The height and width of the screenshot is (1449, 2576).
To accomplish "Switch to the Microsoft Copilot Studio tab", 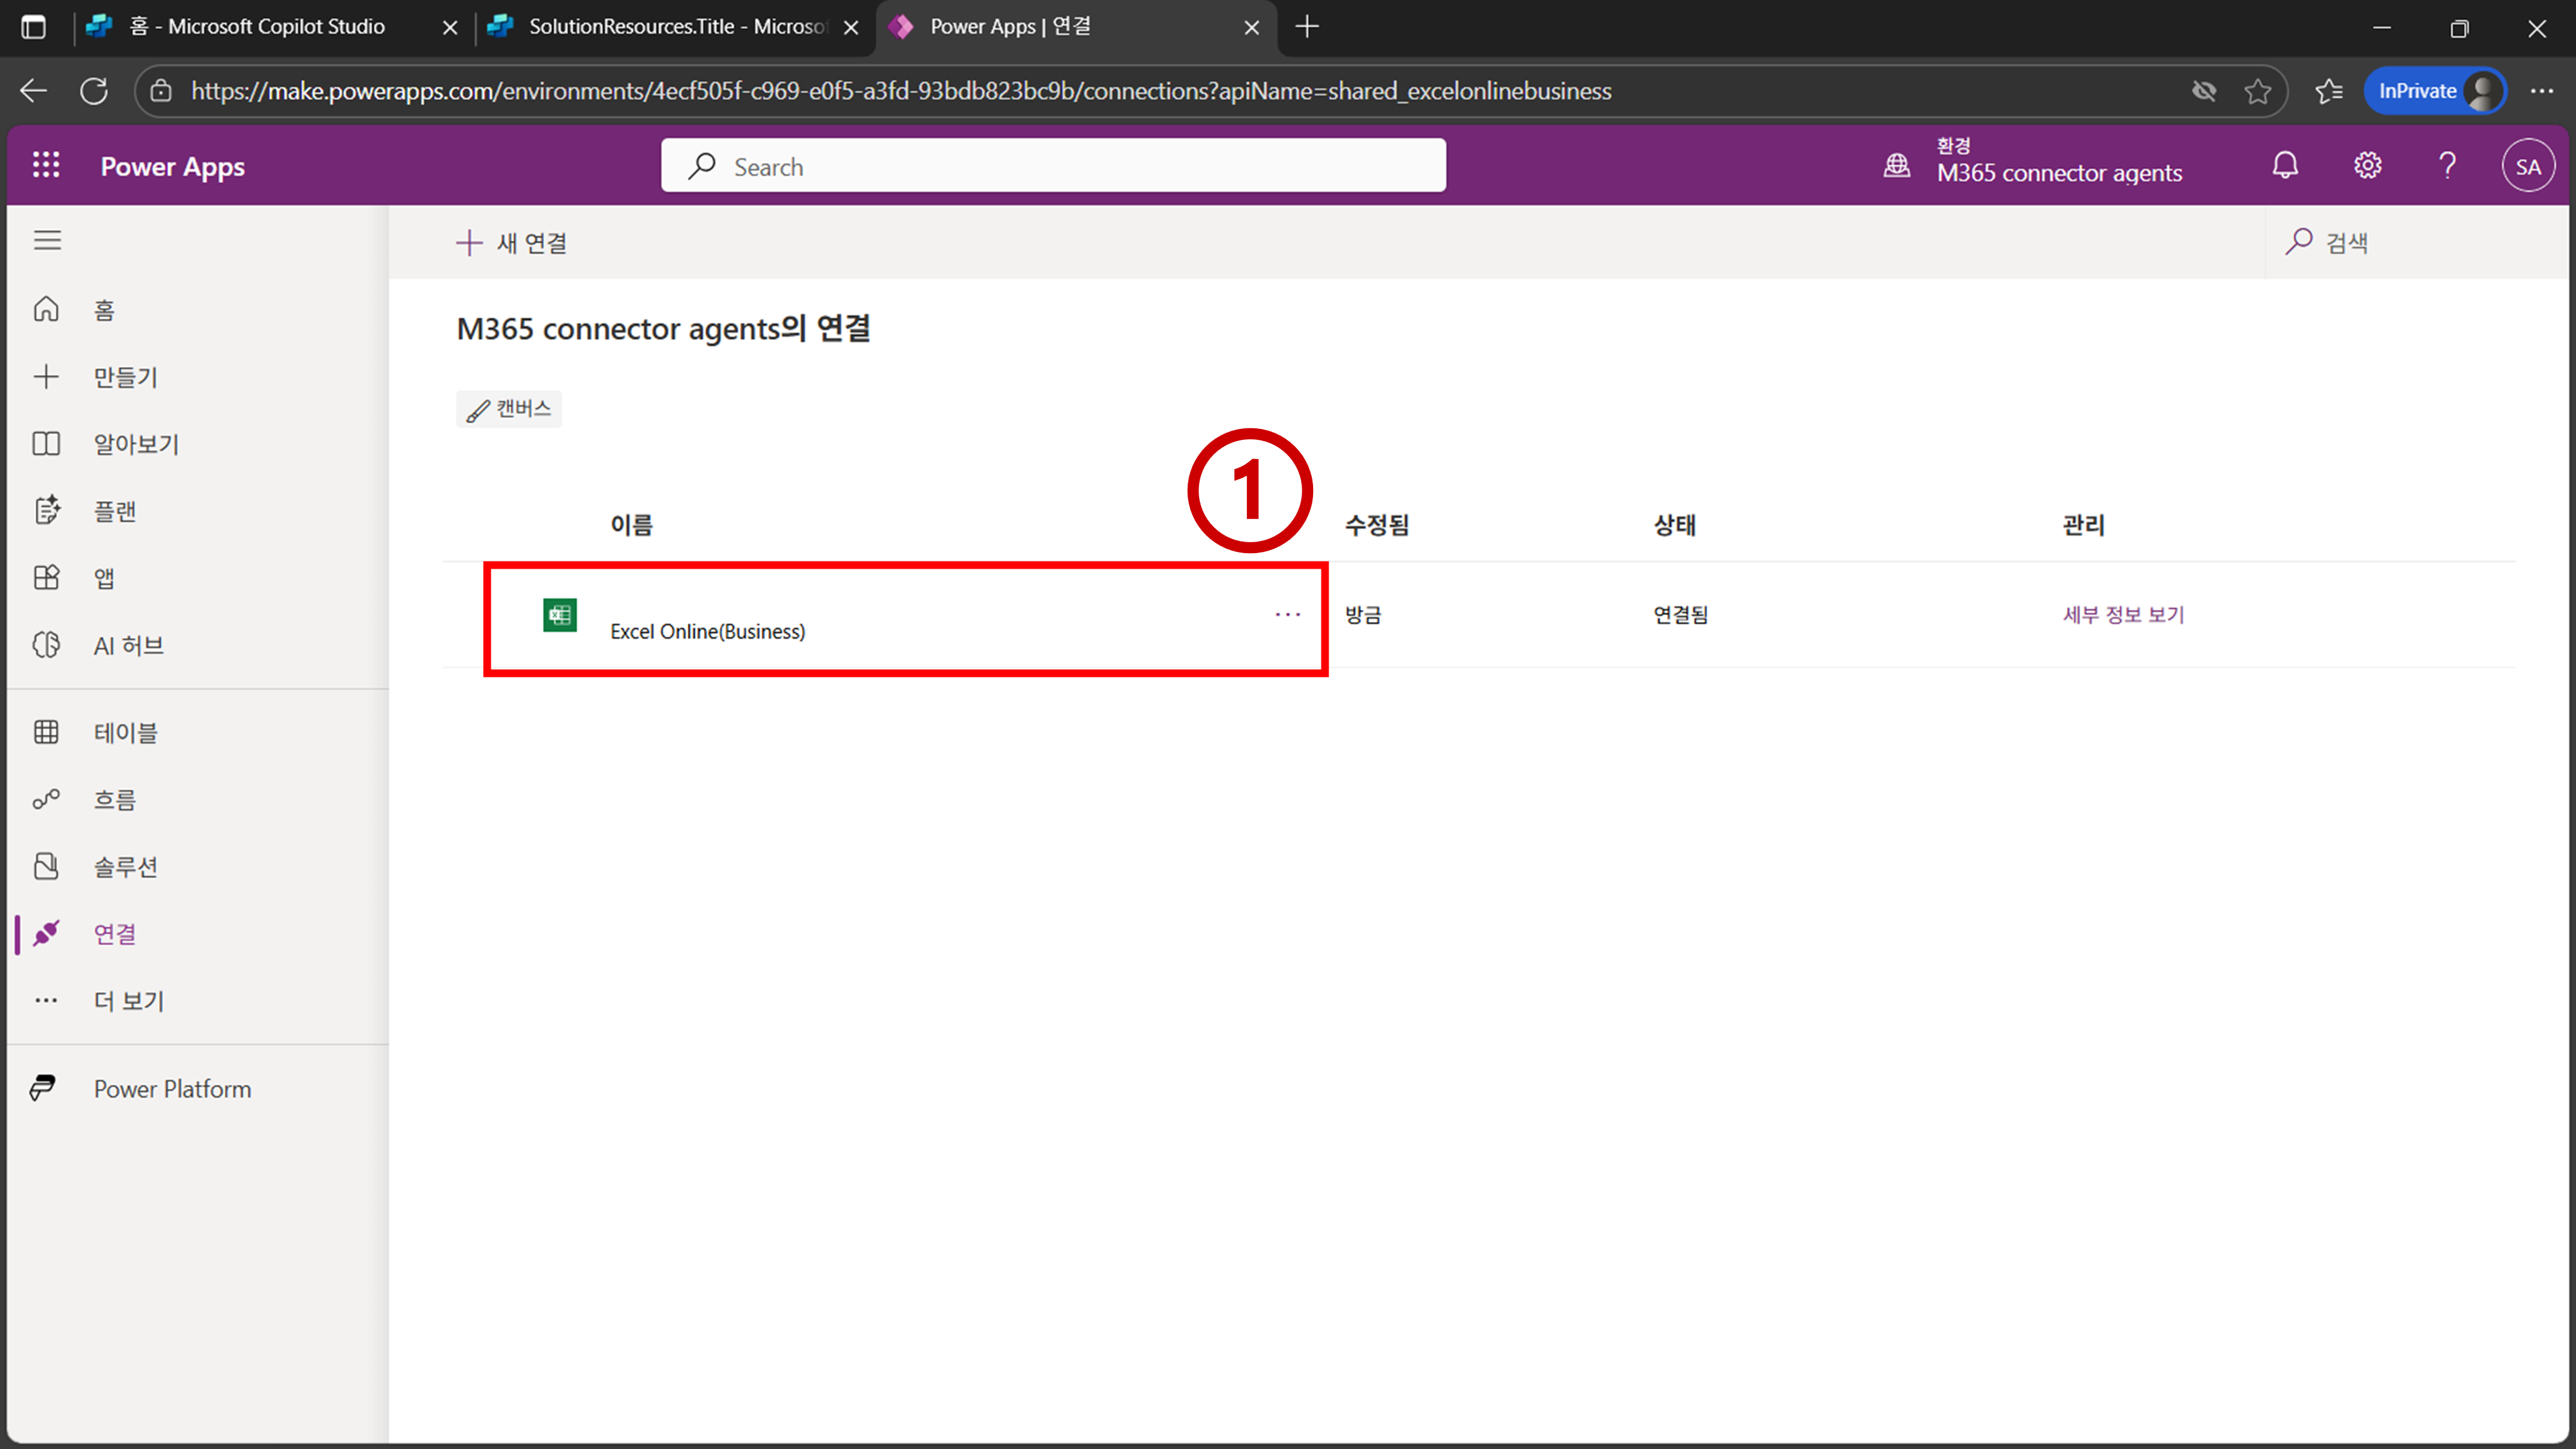I will 256,27.
